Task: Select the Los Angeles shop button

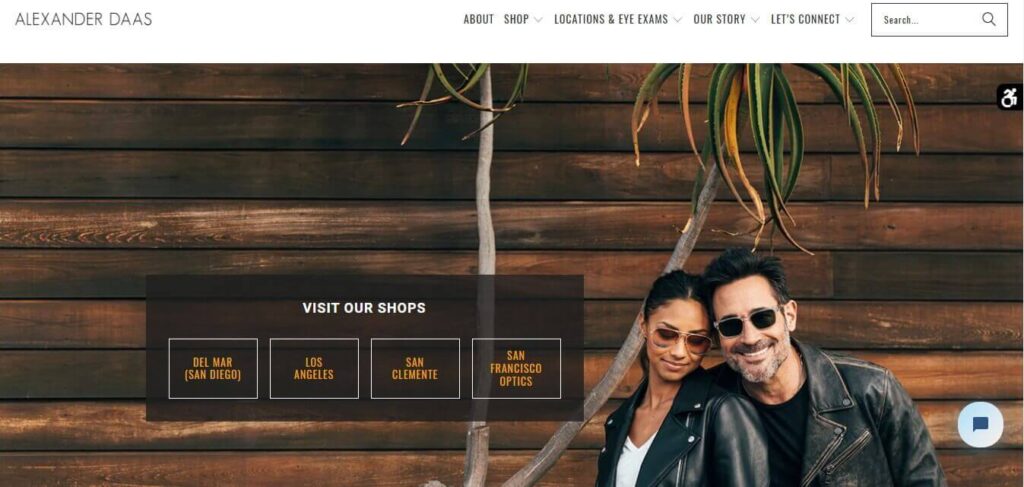Action: point(314,368)
